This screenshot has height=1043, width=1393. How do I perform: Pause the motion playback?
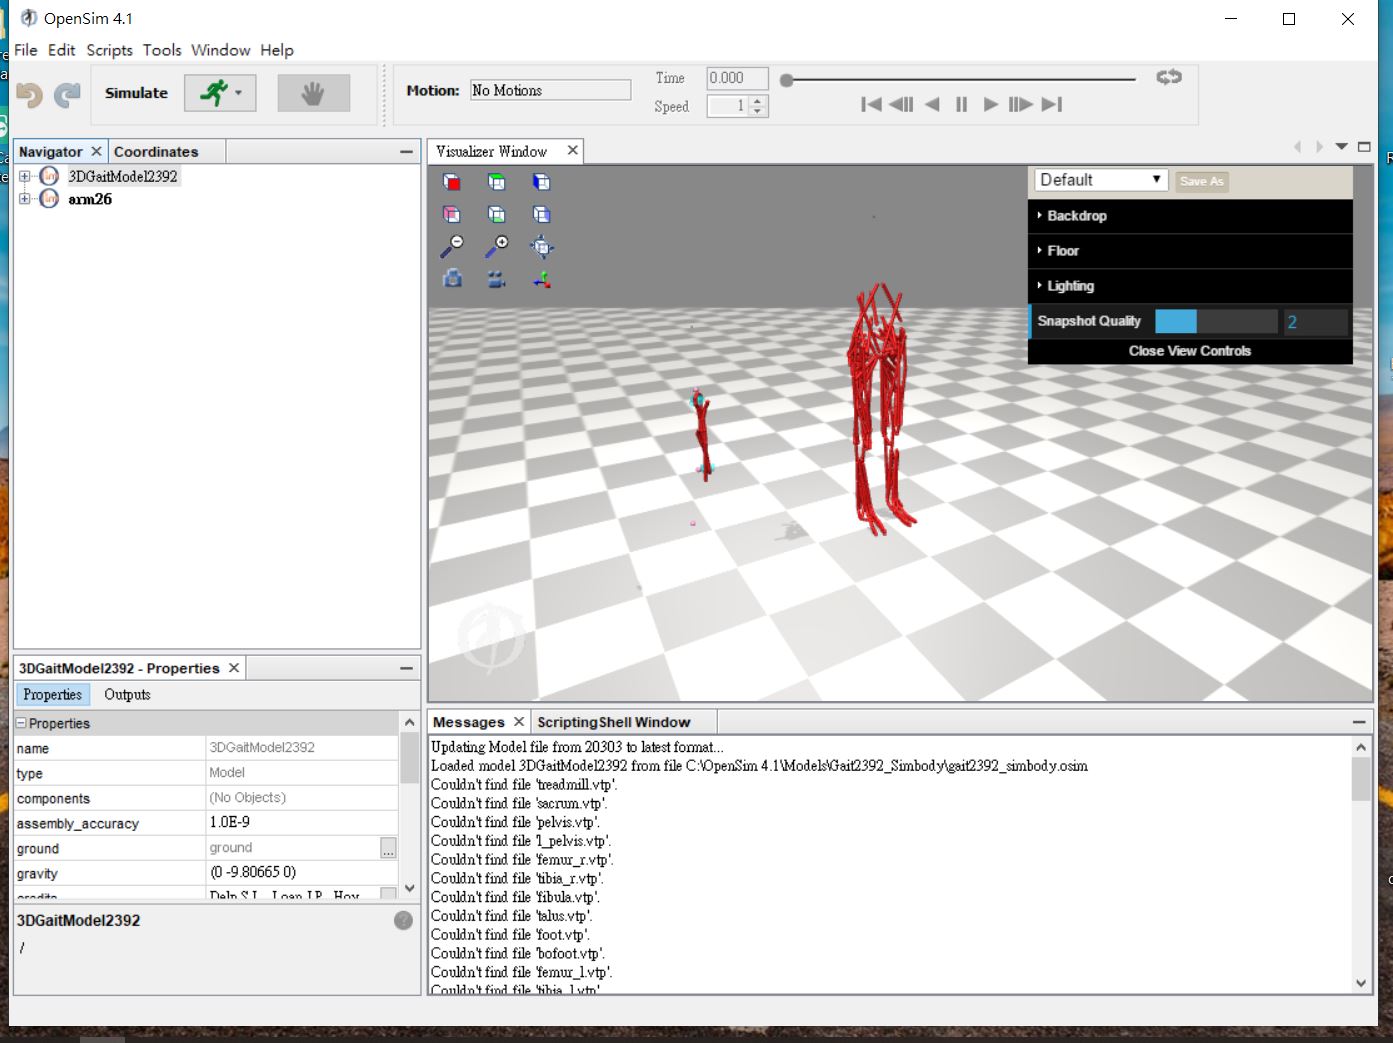[961, 104]
